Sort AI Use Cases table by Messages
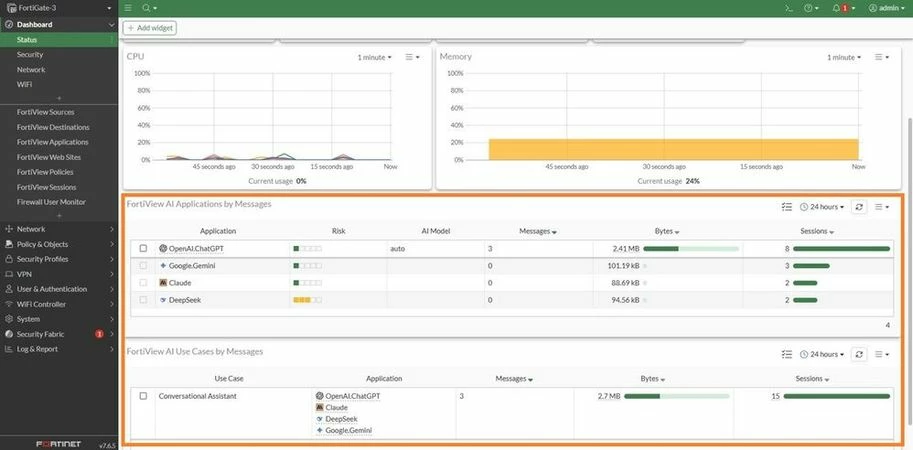 click(514, 378)
